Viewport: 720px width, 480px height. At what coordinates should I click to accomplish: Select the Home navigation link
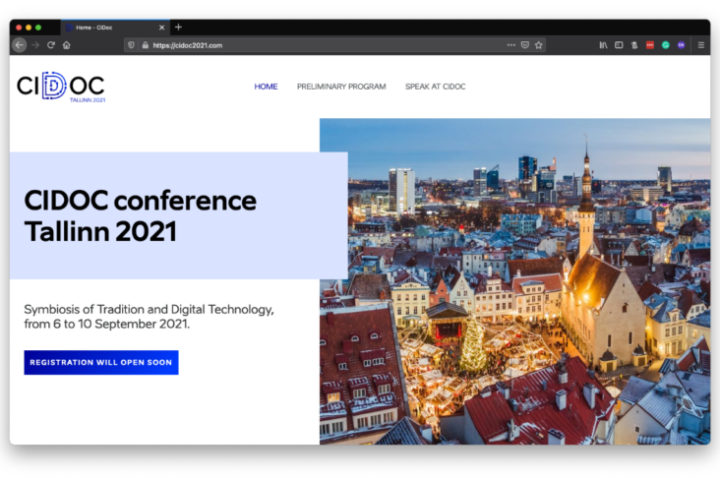point(266,87)
